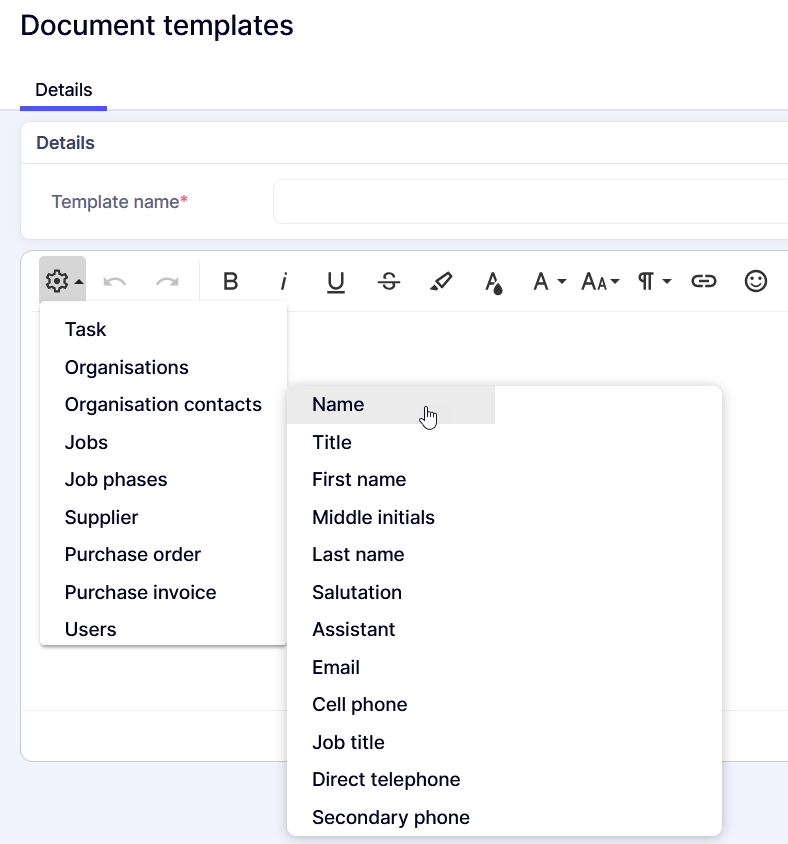This screenshot has height=844, width=788.
Task: Expand the font size dropdown
Action: pos(601,282)
